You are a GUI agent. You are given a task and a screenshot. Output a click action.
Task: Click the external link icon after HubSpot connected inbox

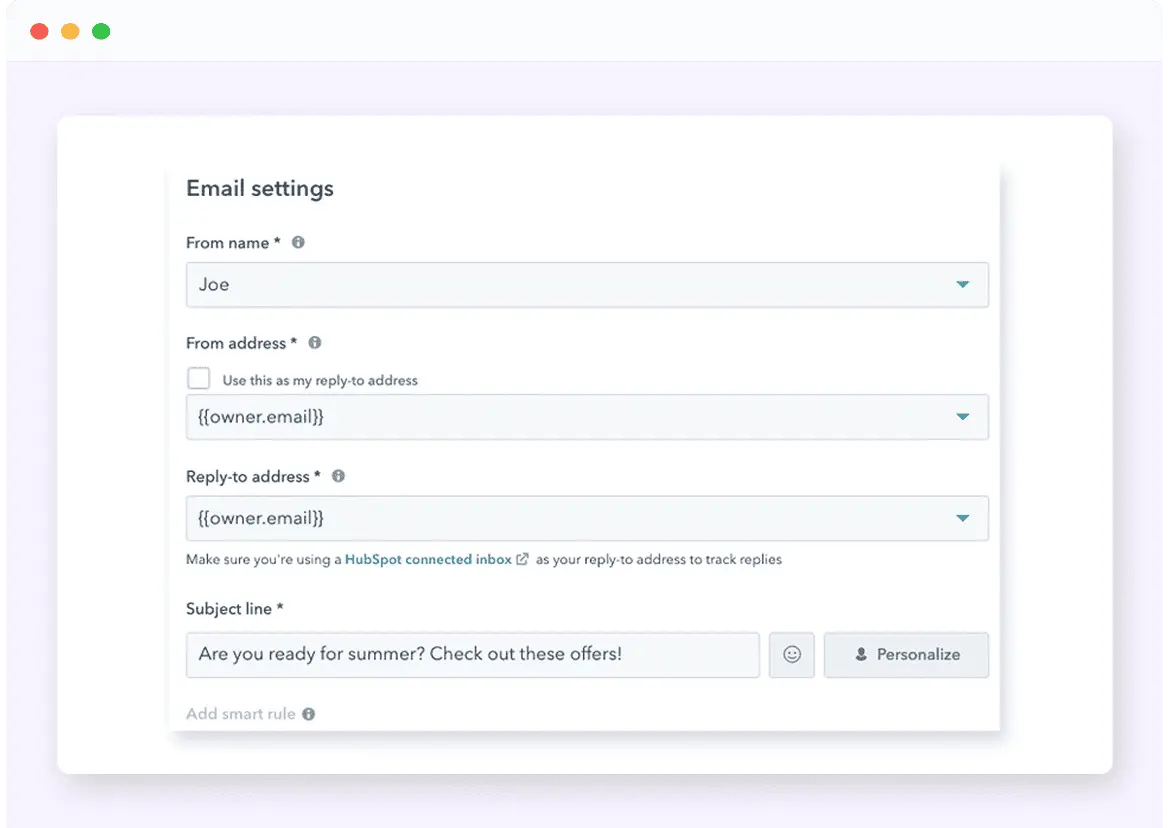pyautogui.click(x=521, y=559)
